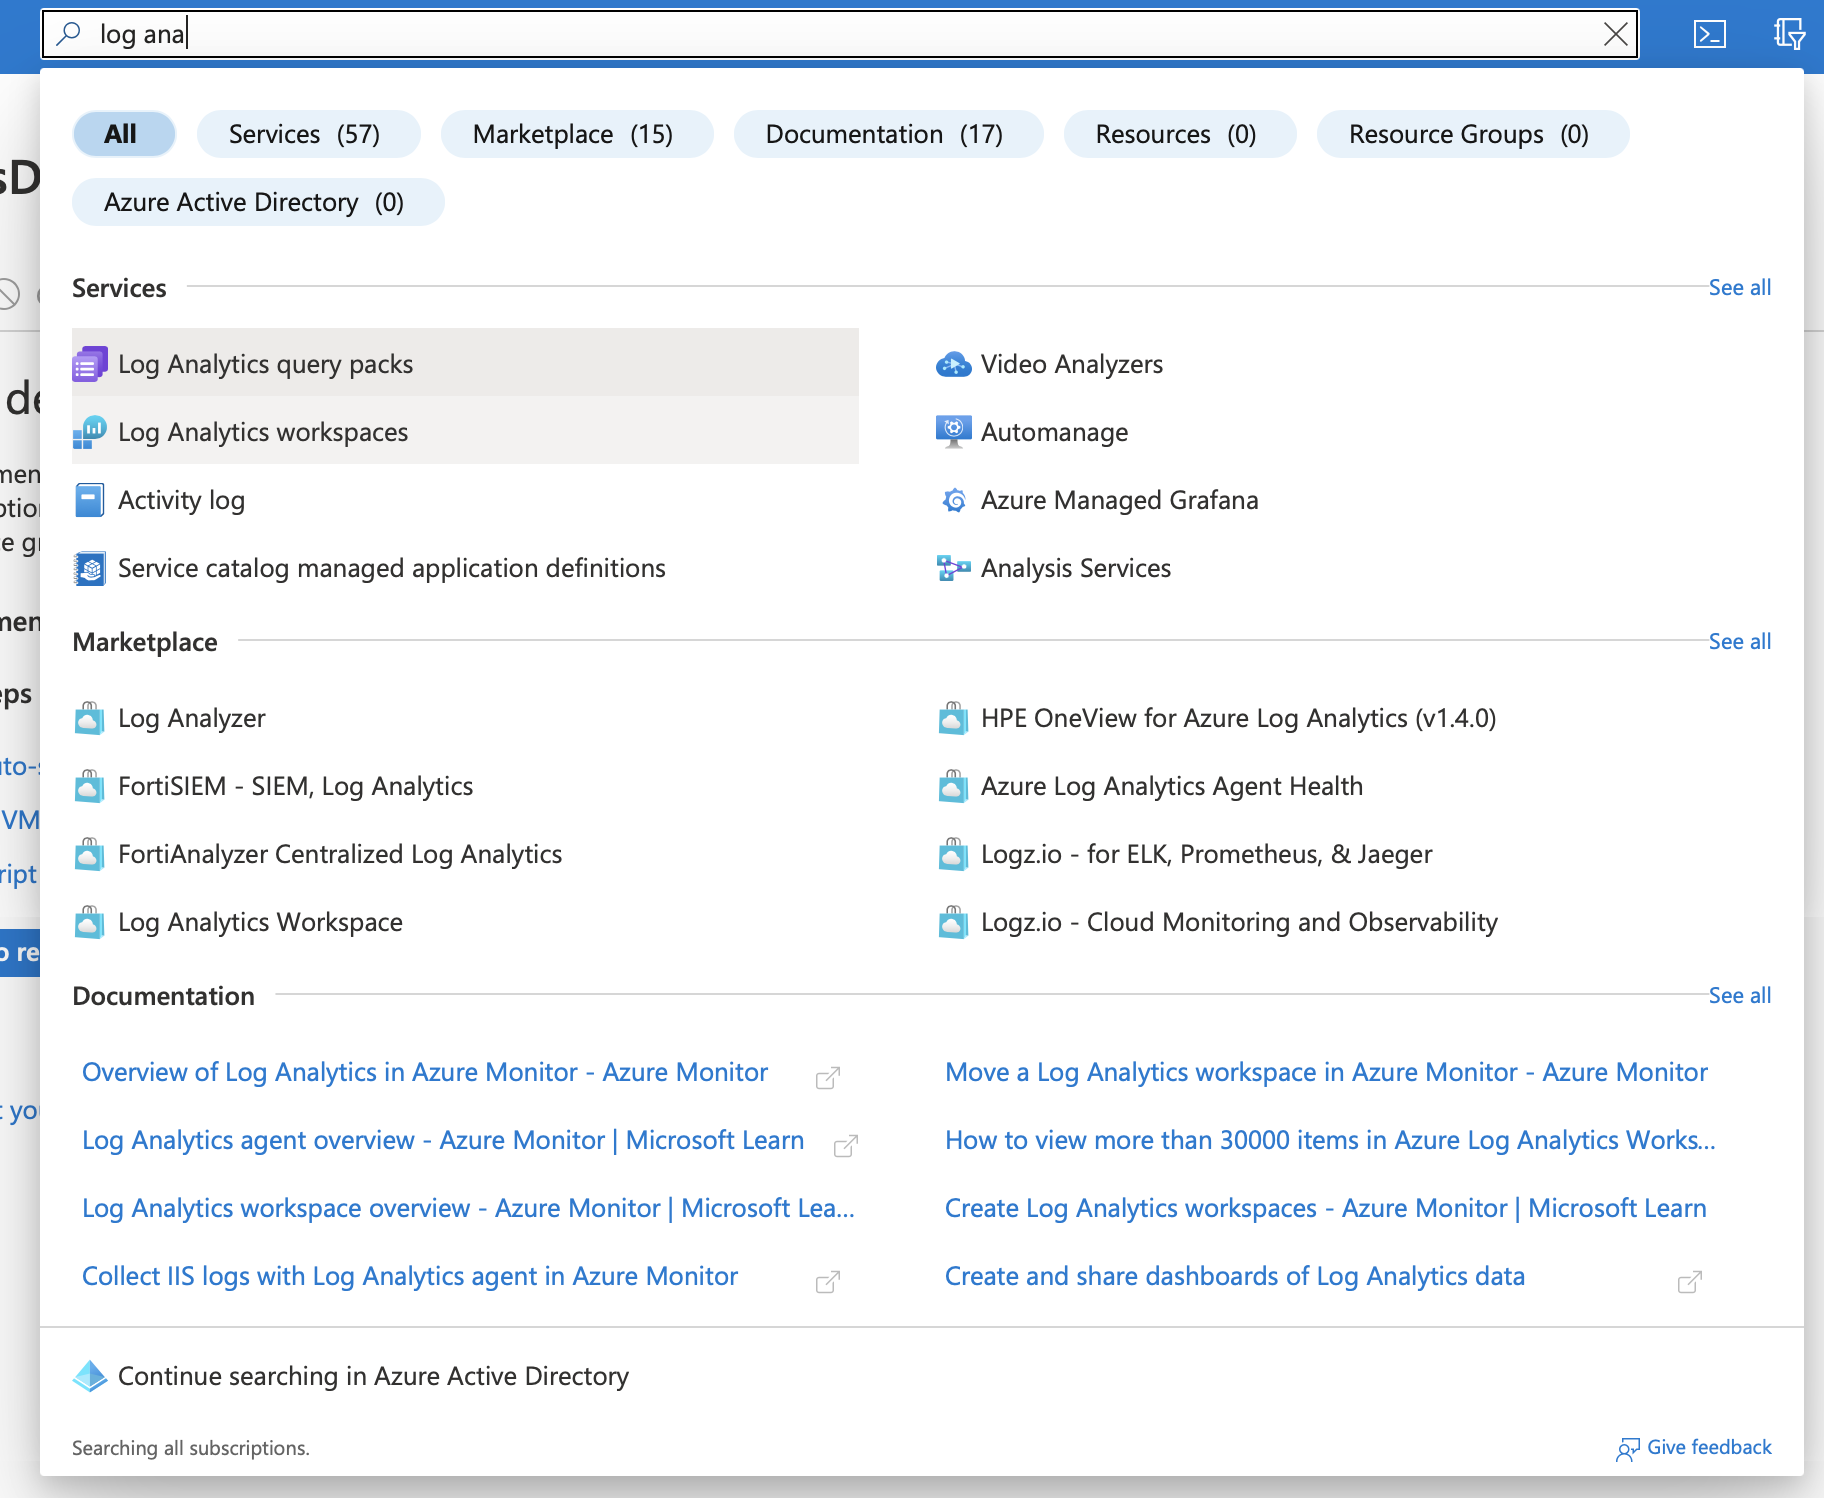
Task: Click external link icon beside Overview of Log Analytics
Action: [828, 1078]
